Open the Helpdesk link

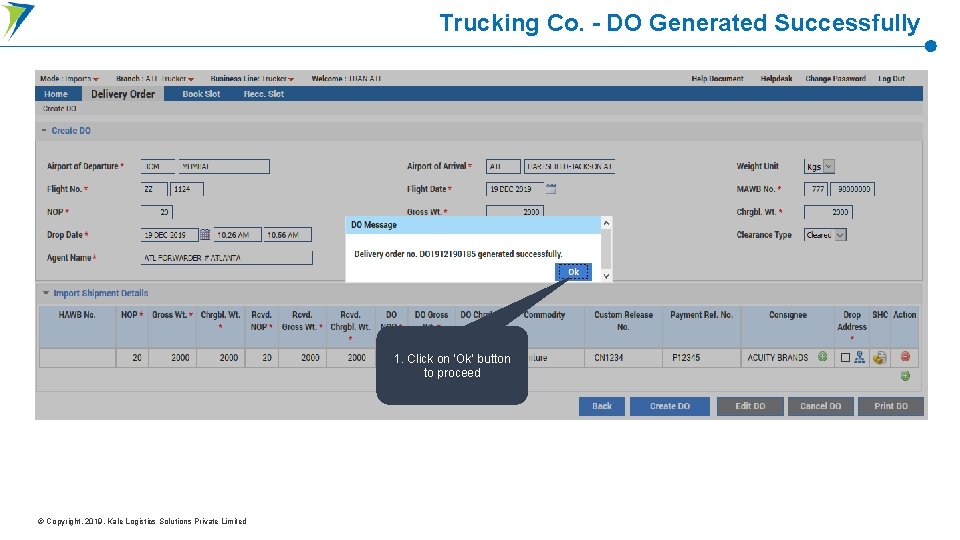coord(776,78)
